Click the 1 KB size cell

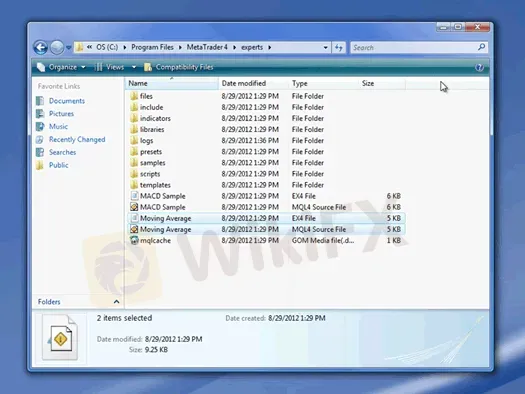pos(394,240)
